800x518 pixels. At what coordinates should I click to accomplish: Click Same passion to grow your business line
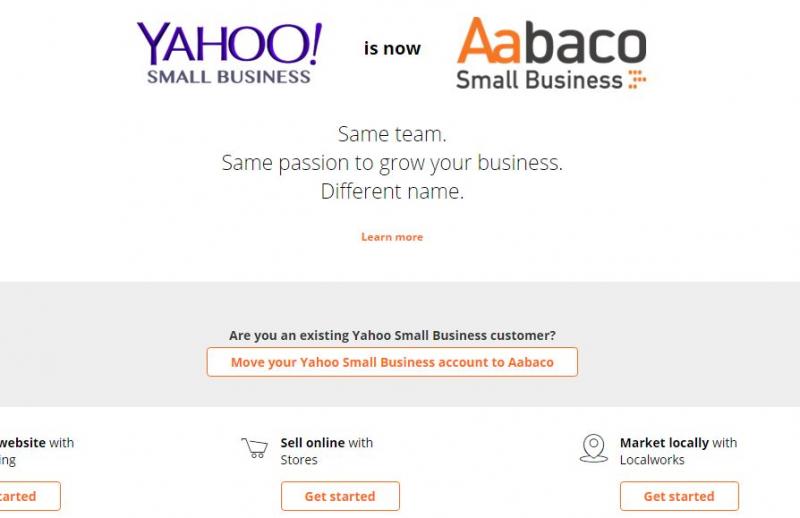pos(392,163)
